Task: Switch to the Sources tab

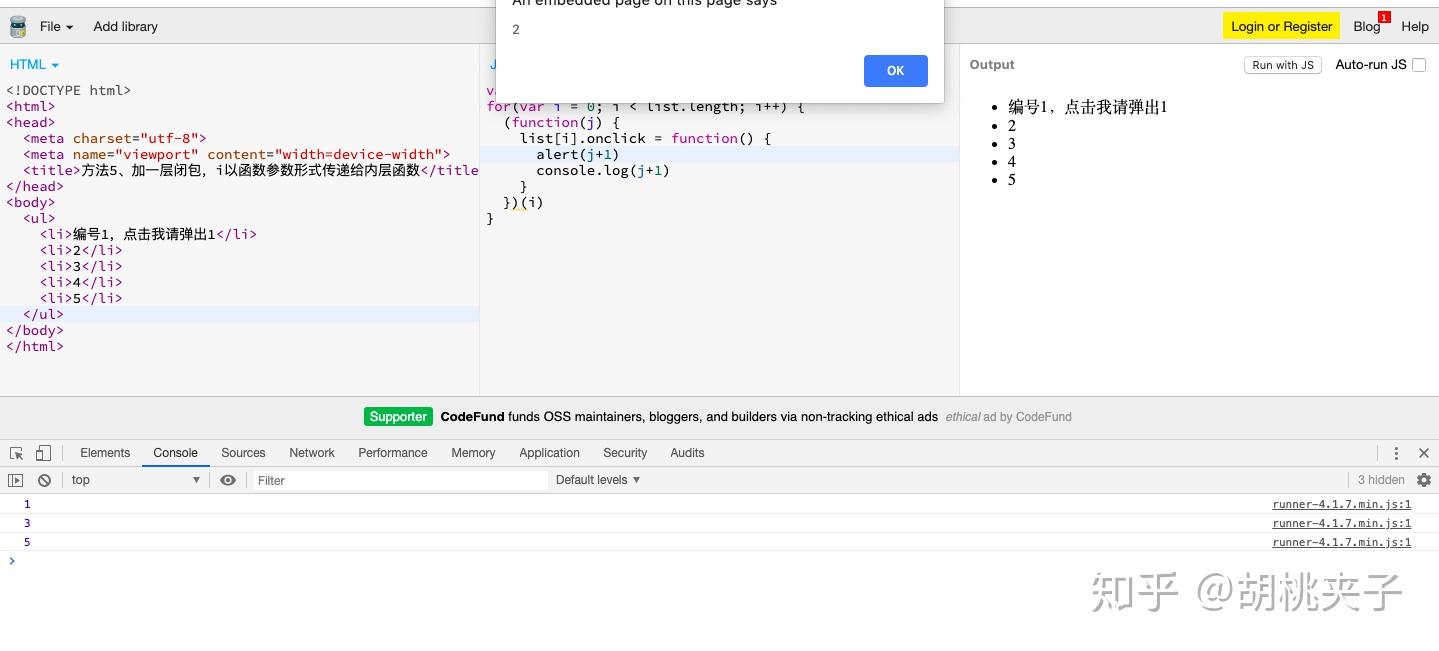Action: (x=243, y=453)
